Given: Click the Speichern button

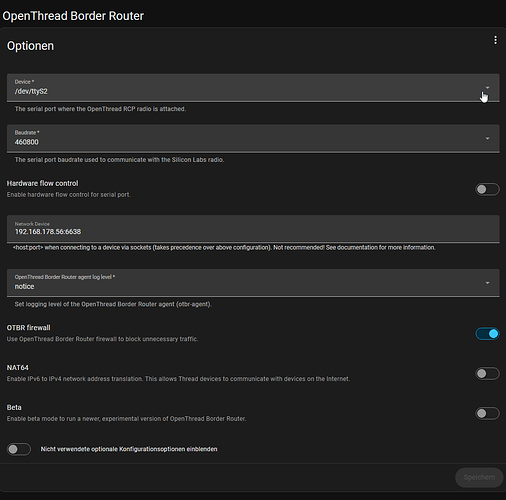Looking at the screenshot, I should click(479, 477).
